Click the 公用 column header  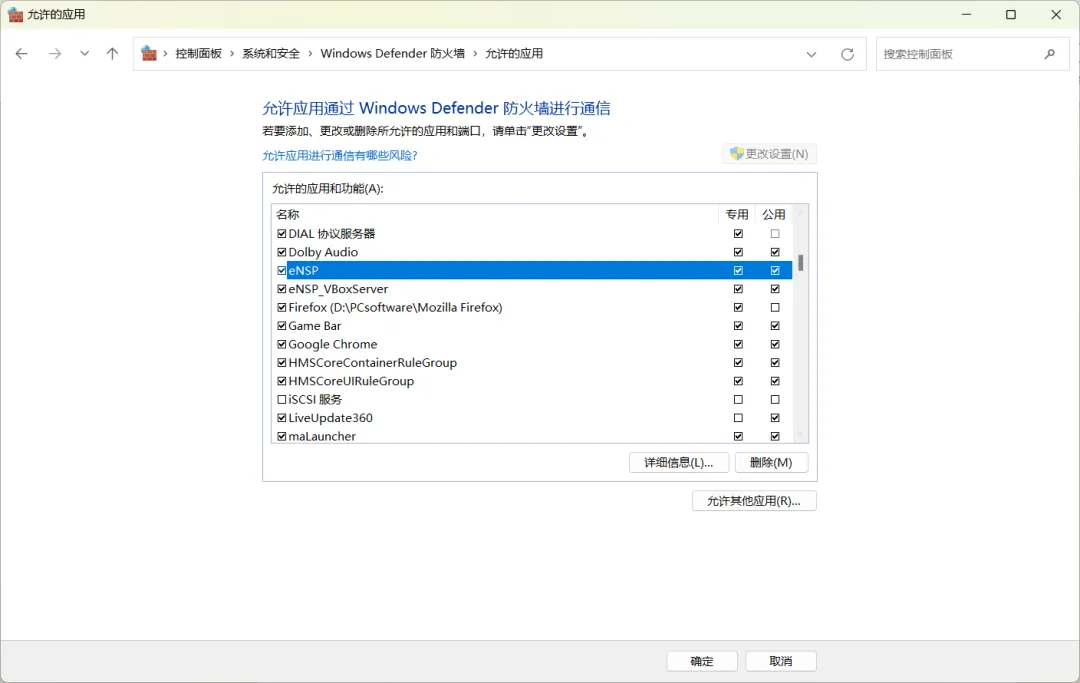coord(774,215)
